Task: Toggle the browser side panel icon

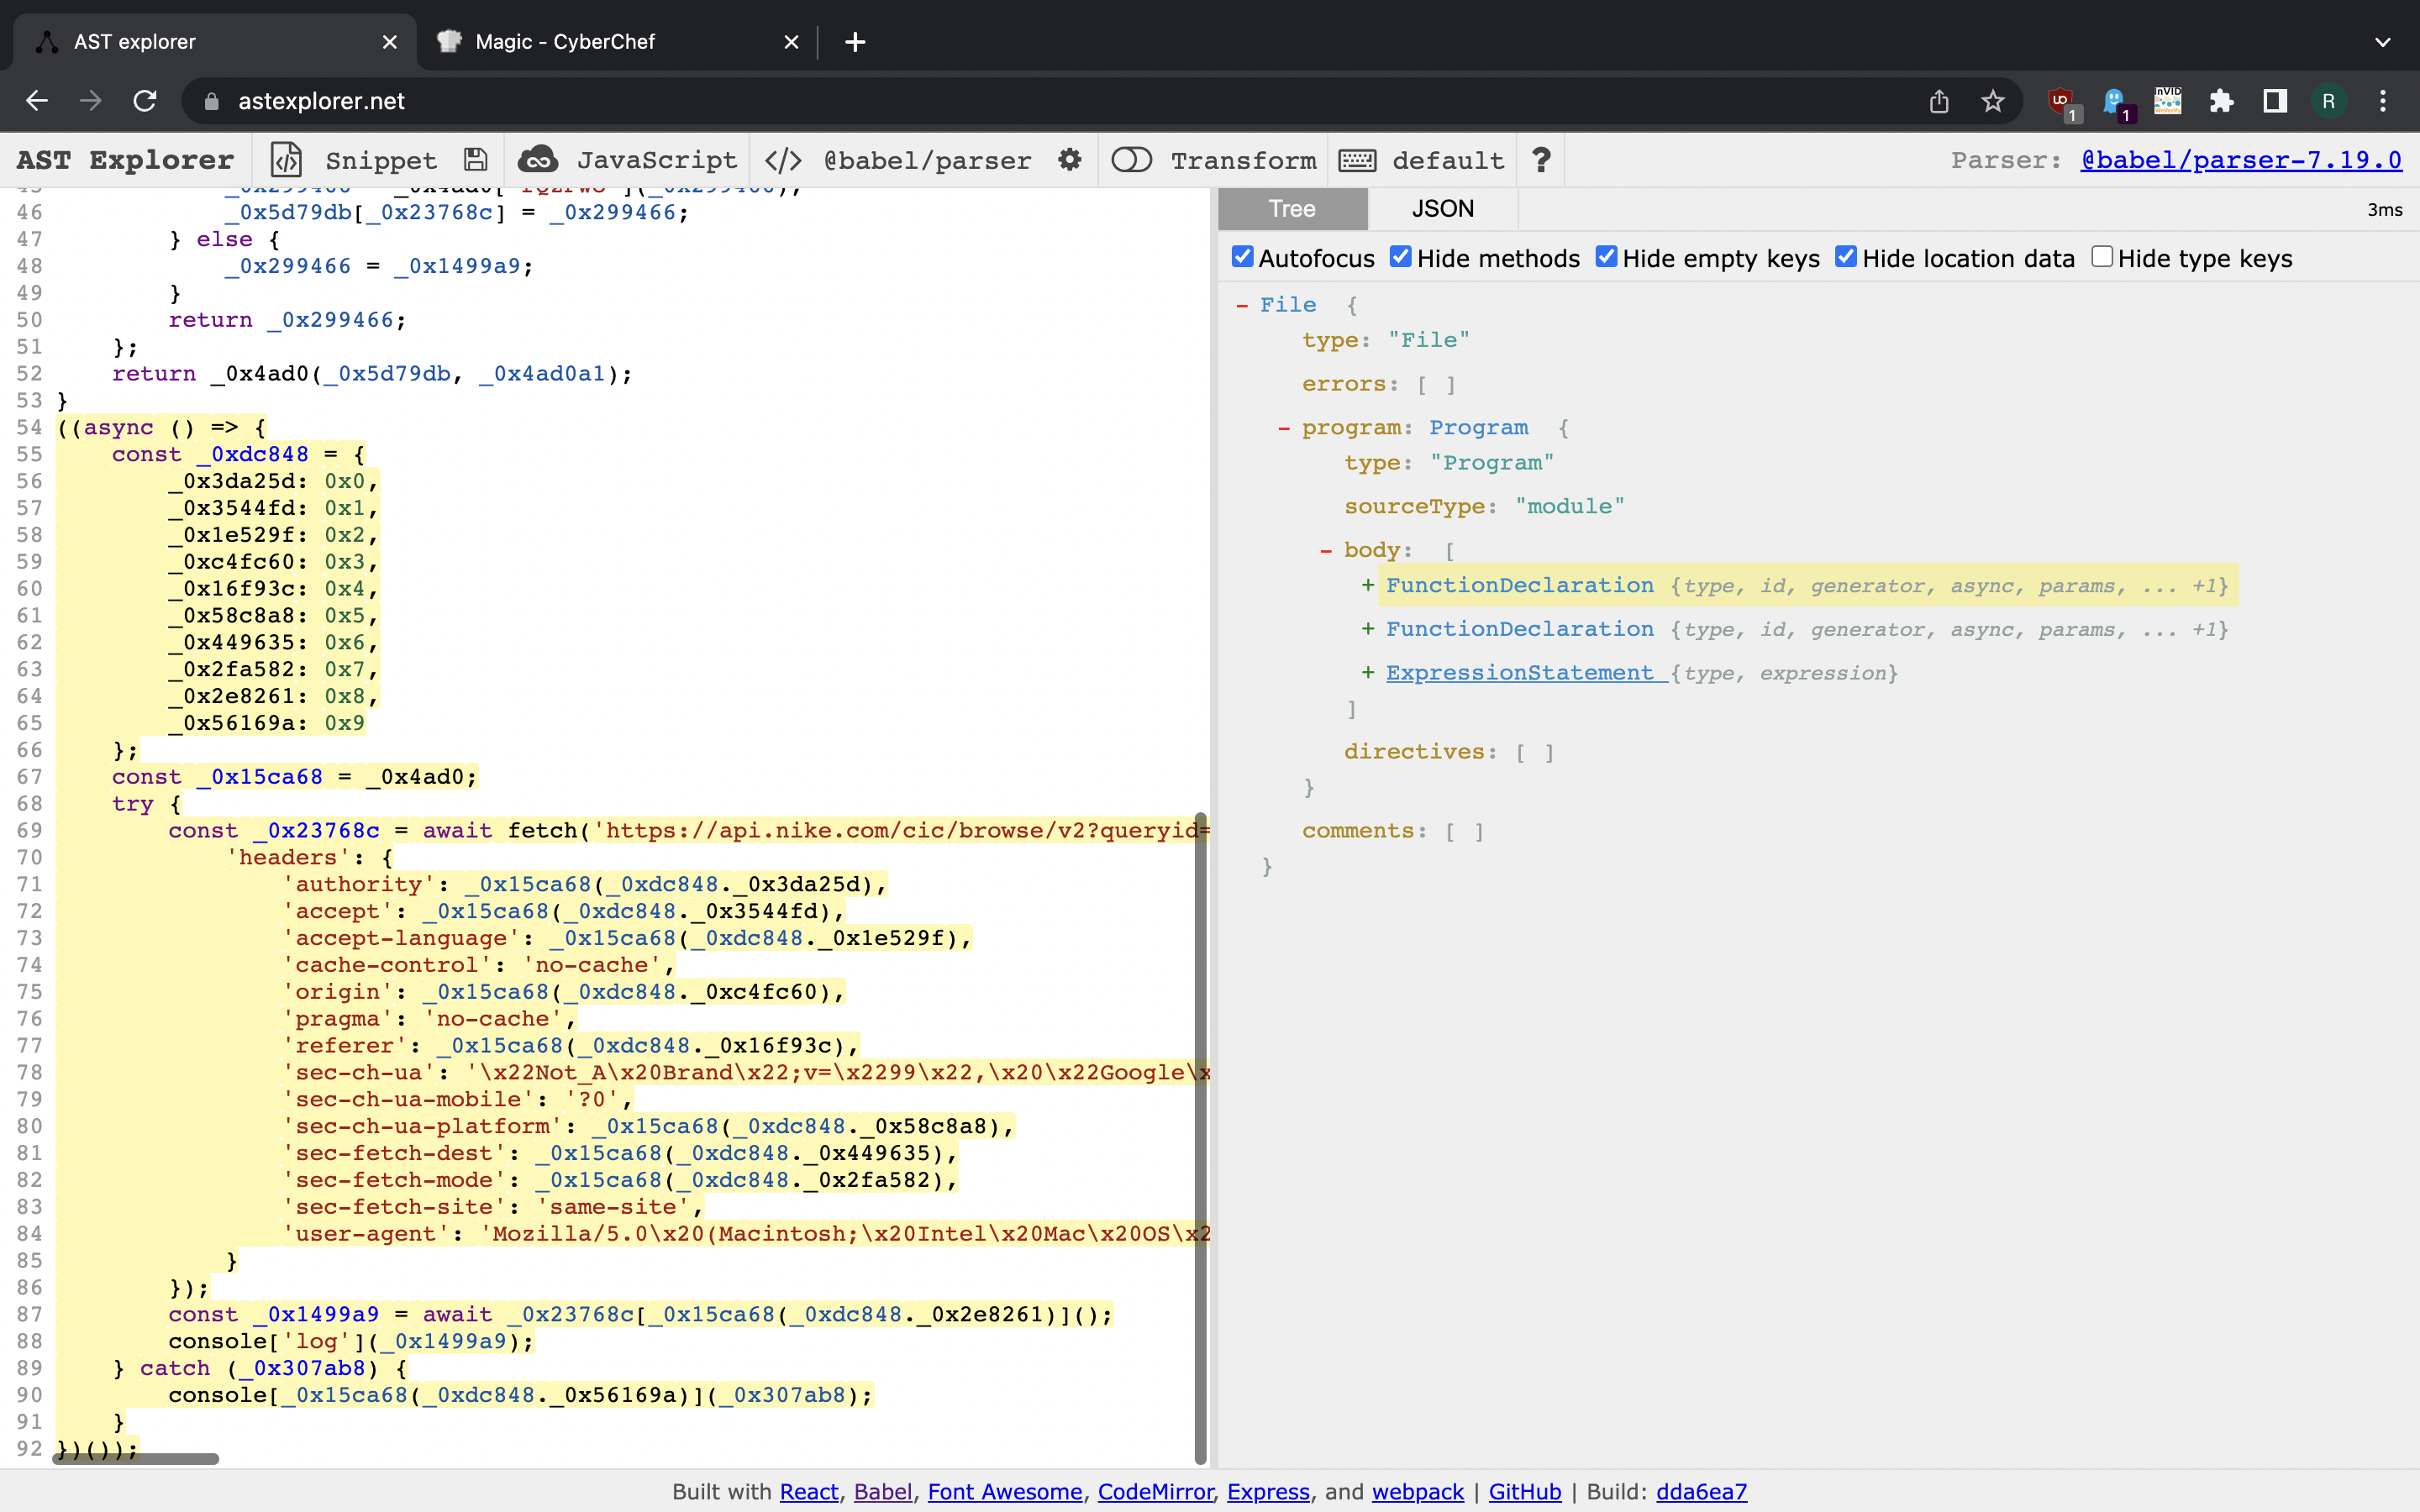Action: coord(2275,101)
